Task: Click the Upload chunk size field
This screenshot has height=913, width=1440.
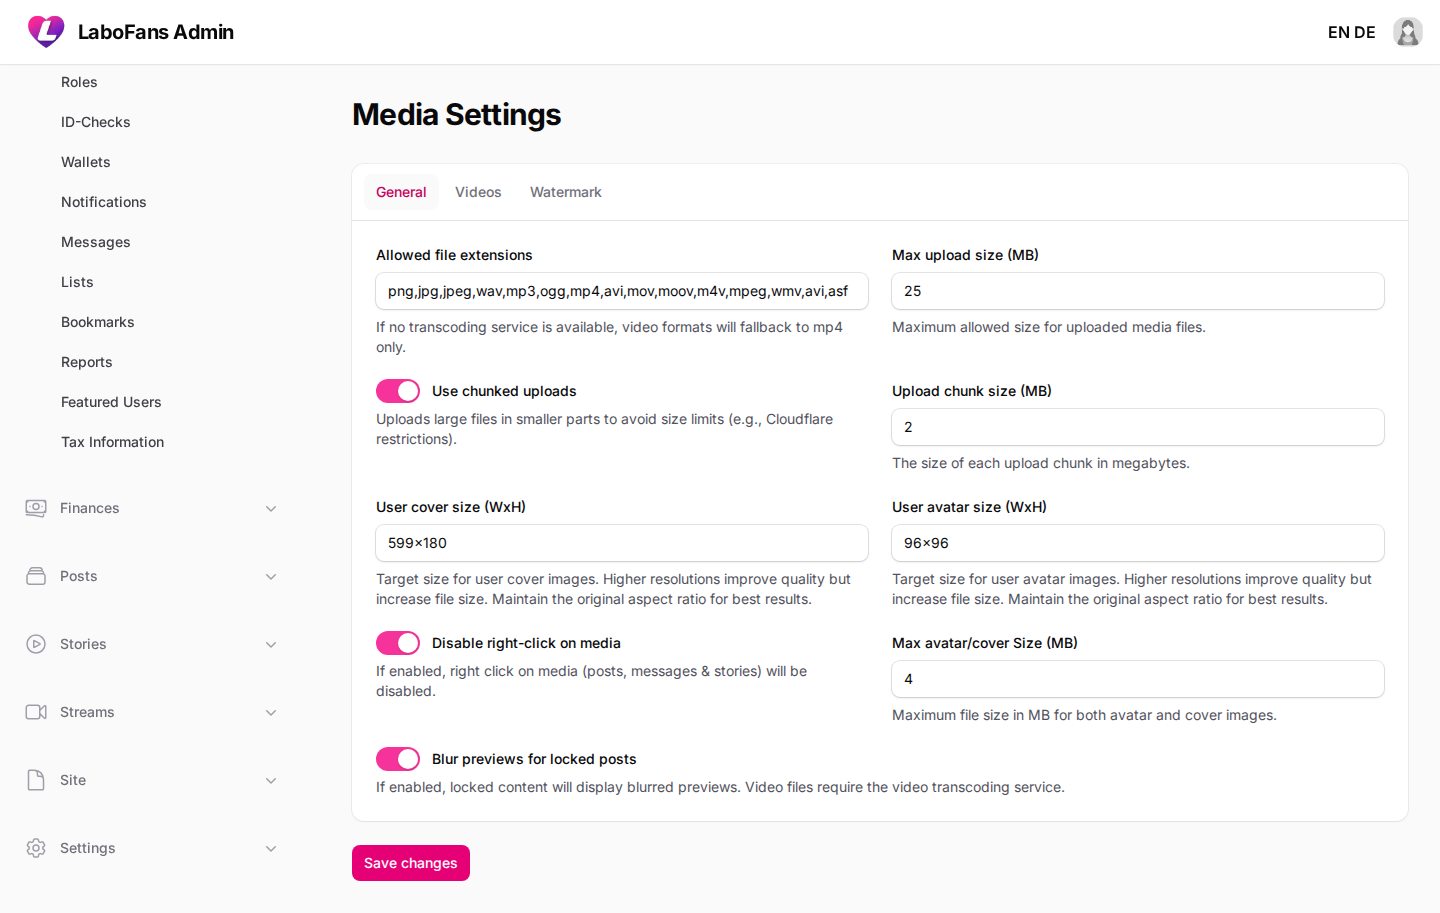Action: [1138, 427]
